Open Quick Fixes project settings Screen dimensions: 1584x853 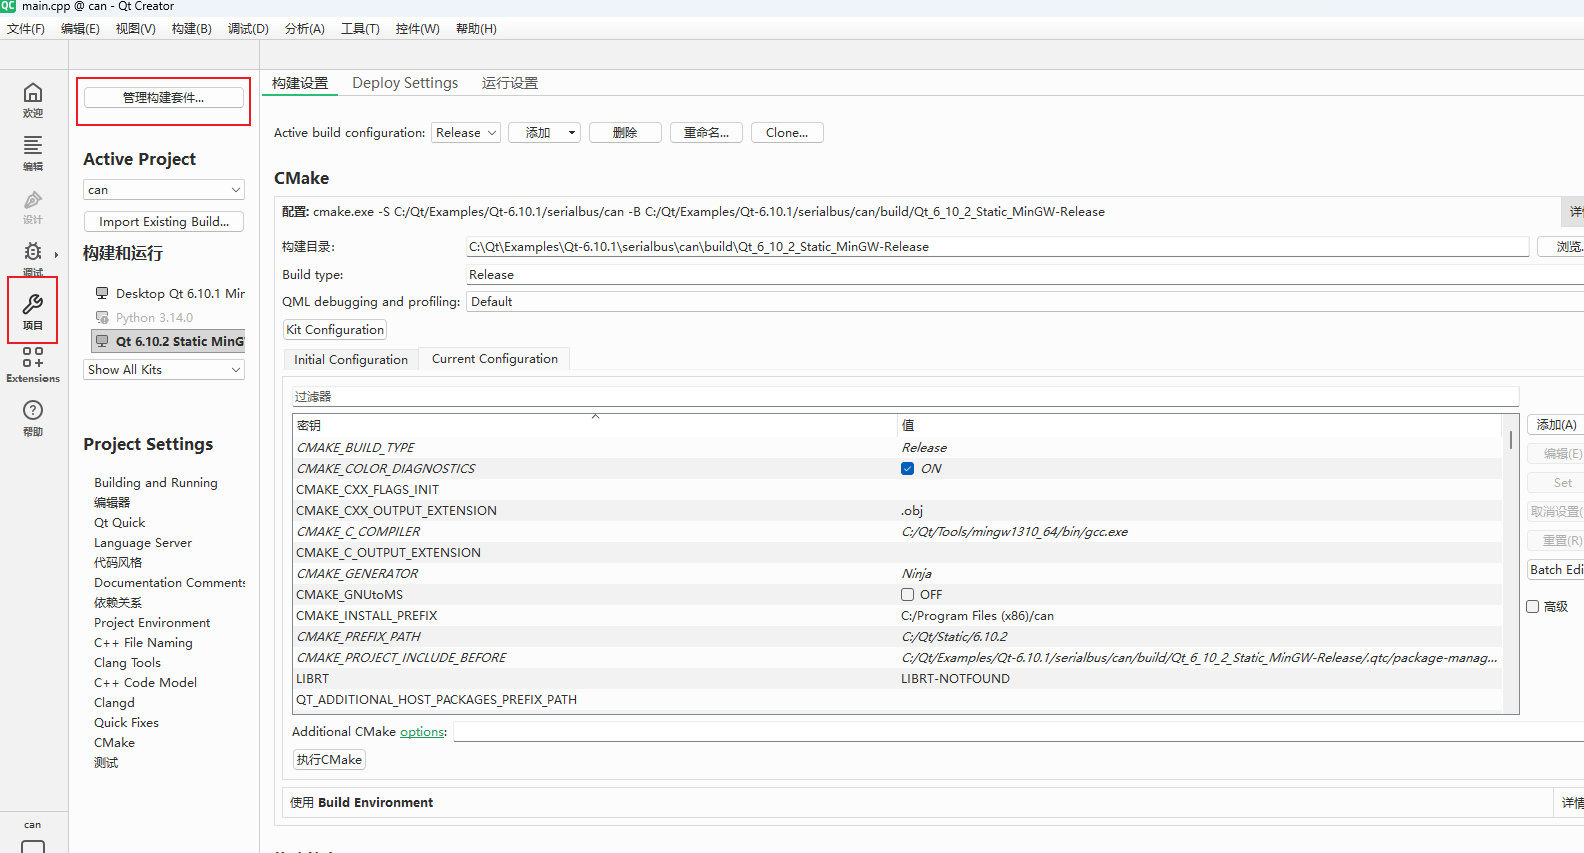coord(126,722)
